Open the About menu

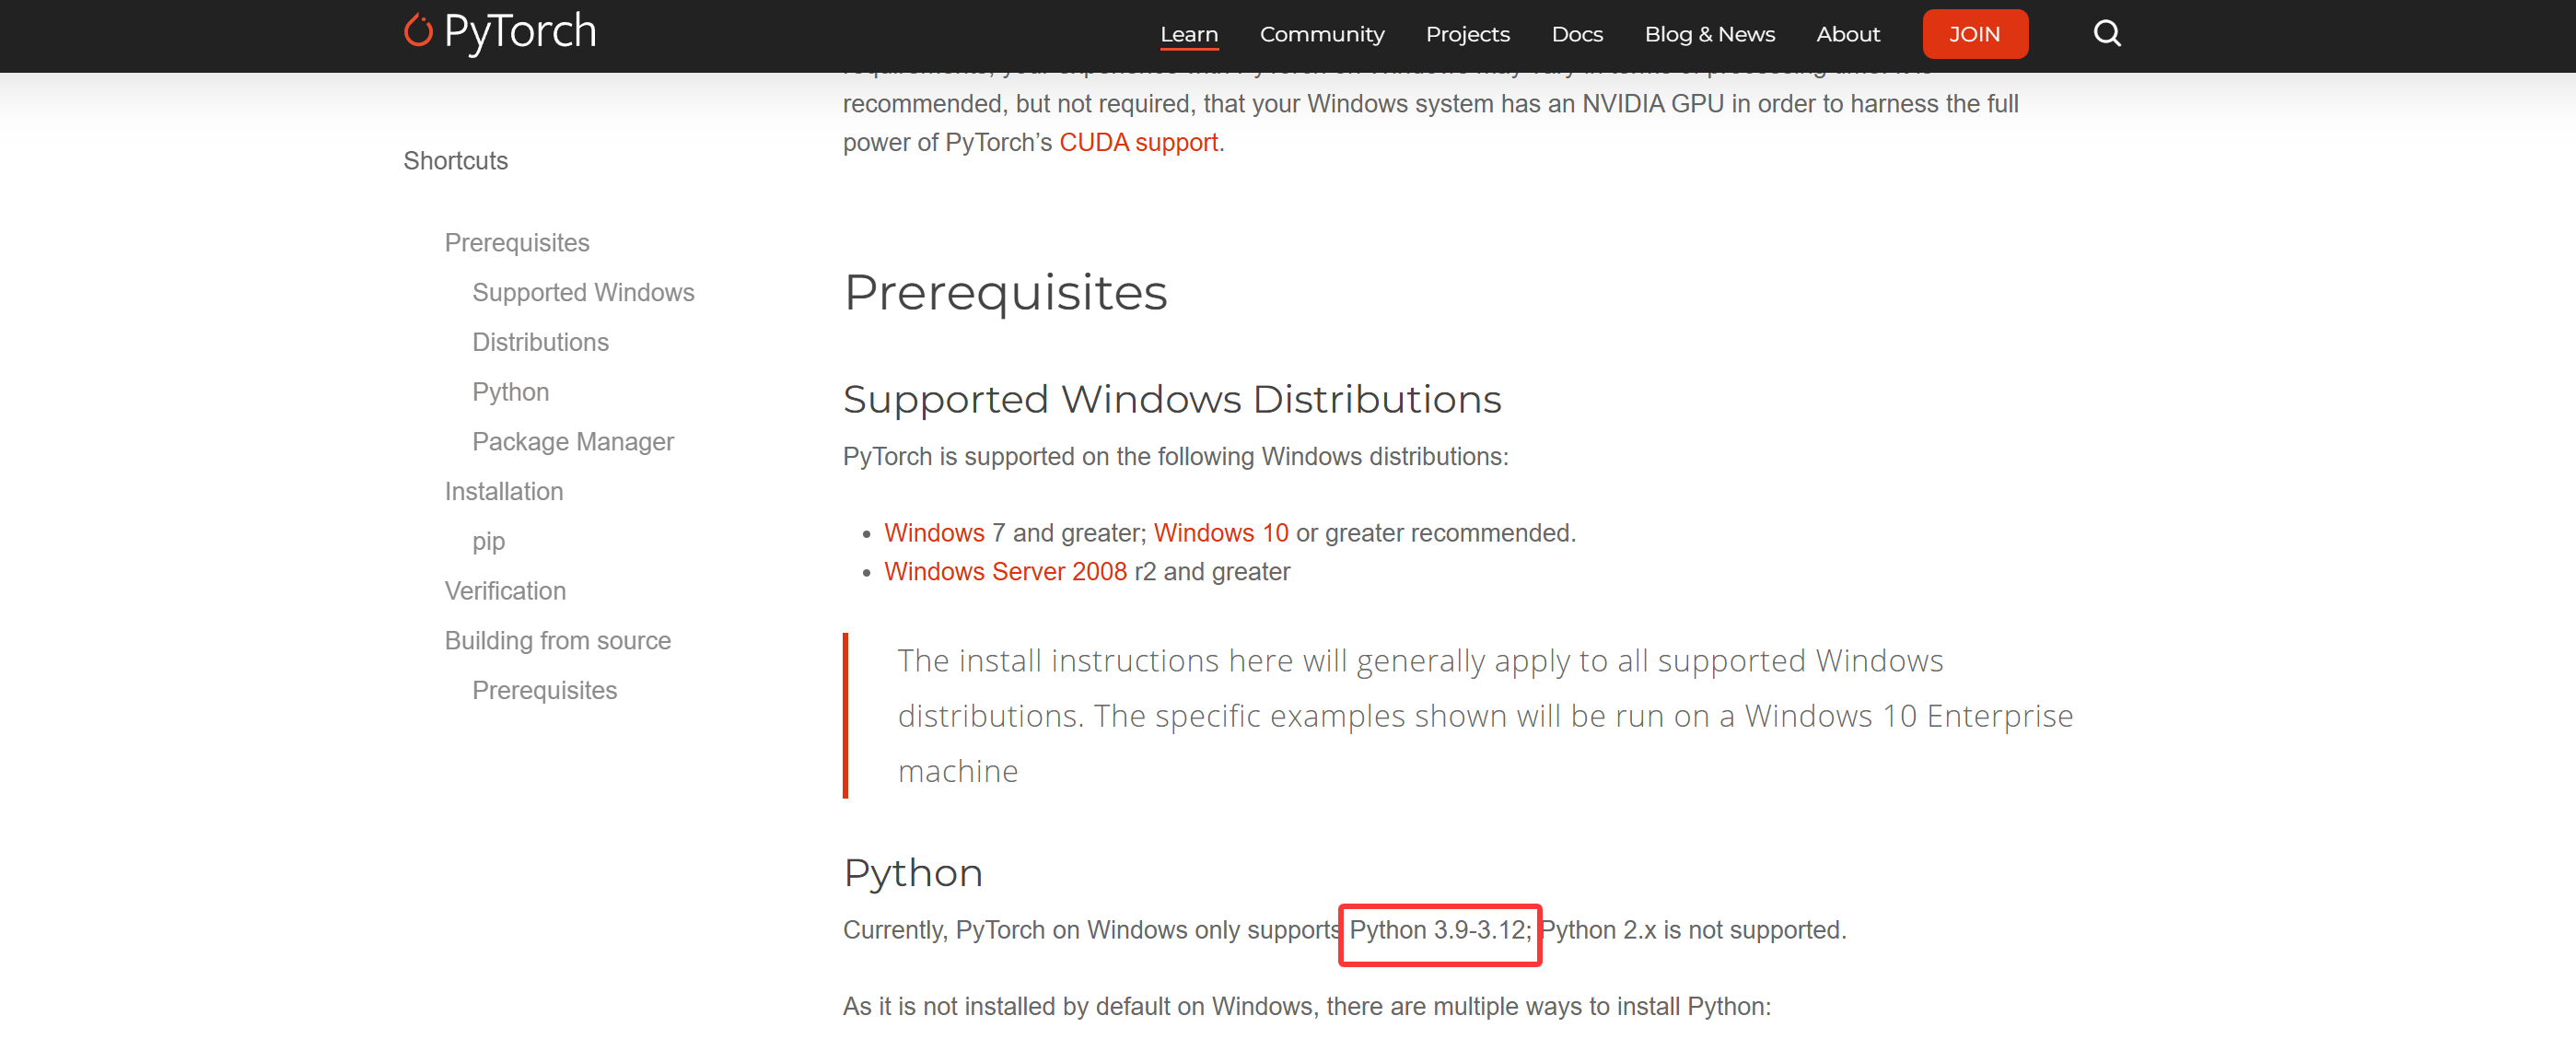point(1847,34)
